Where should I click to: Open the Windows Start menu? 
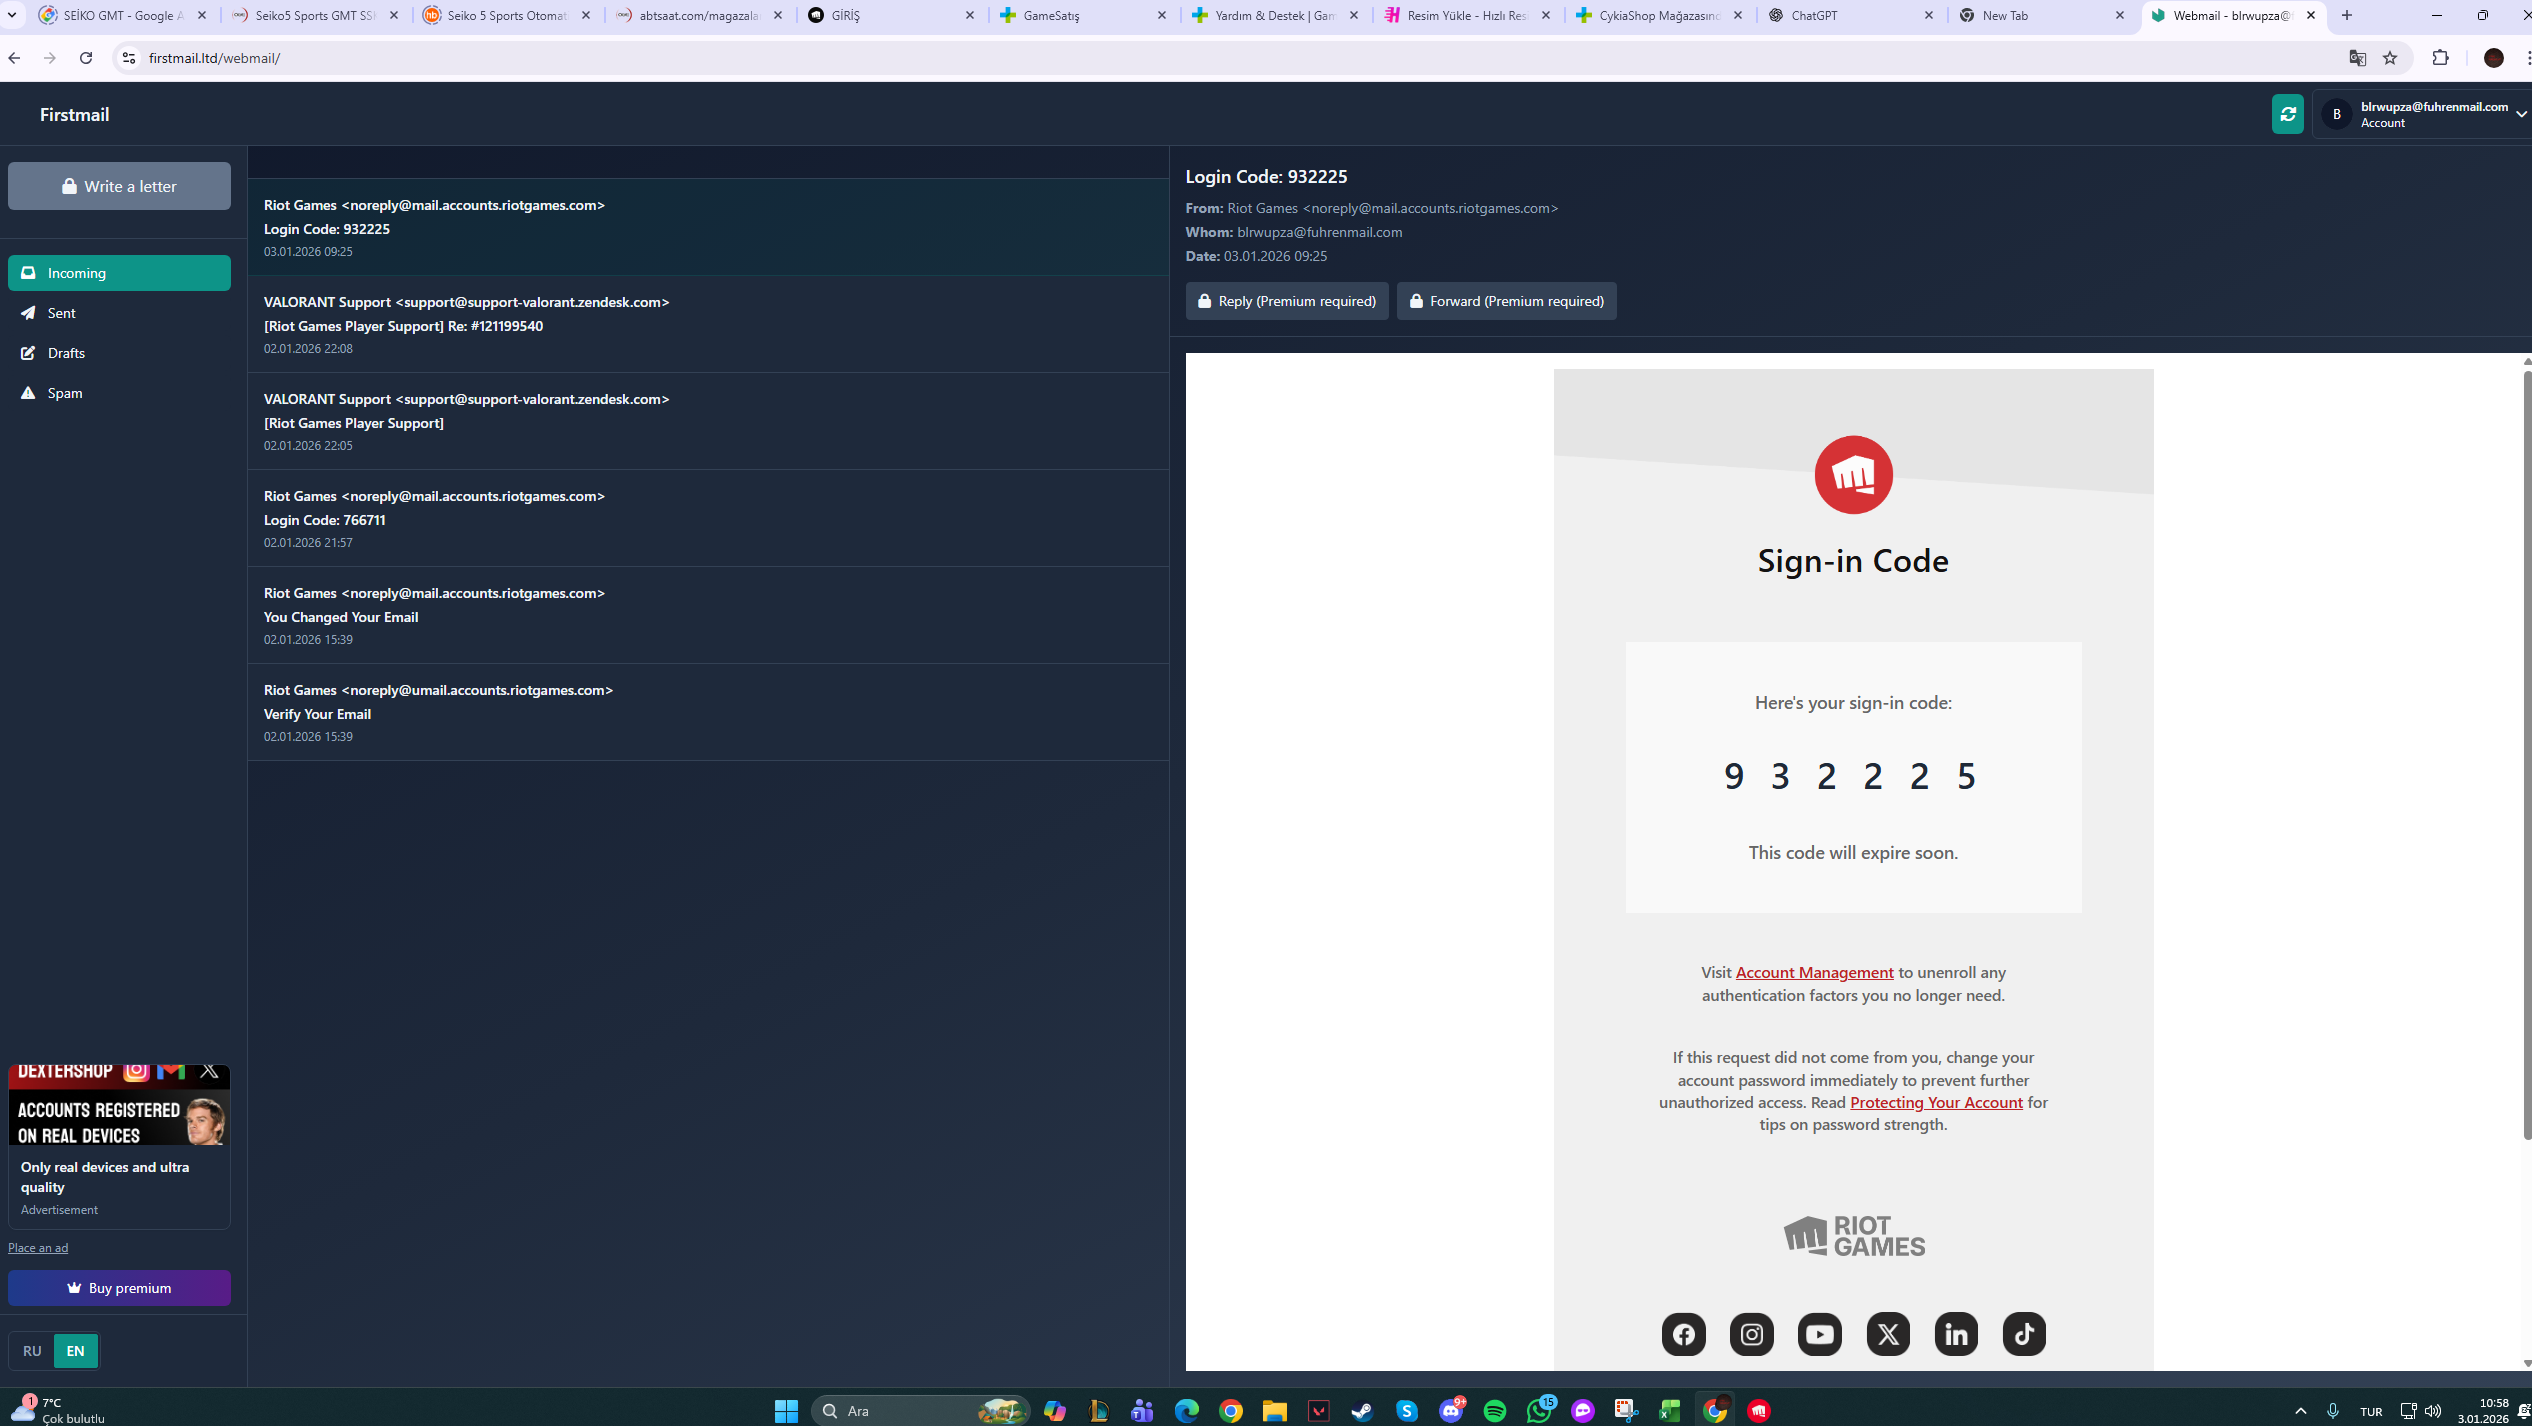point(787,1411)
